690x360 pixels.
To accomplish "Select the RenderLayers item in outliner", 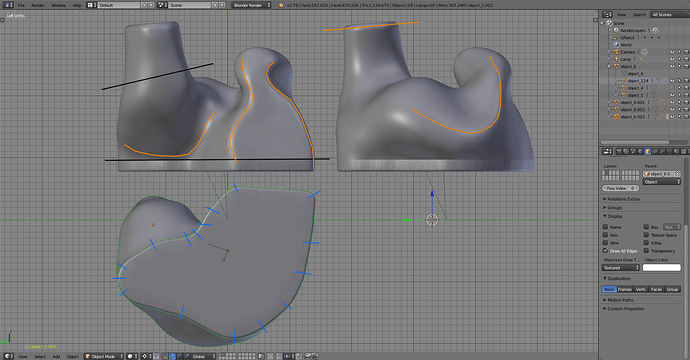I will click(632, 30).
